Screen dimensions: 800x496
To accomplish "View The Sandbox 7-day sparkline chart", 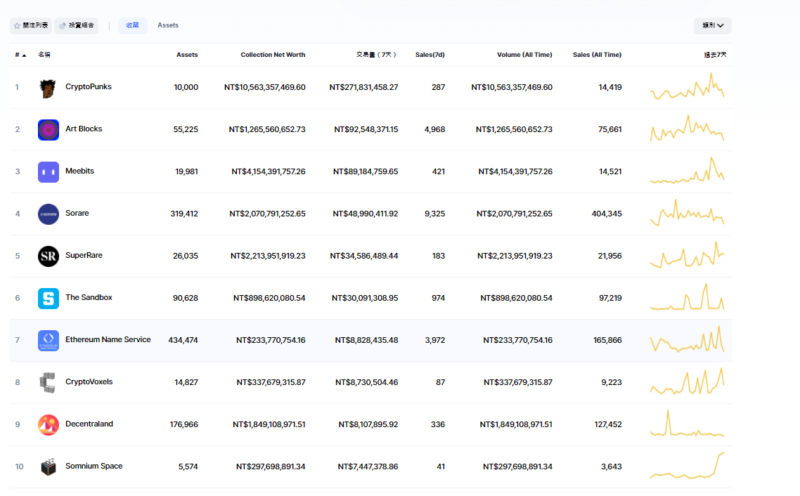I will [x=687, y=297].
